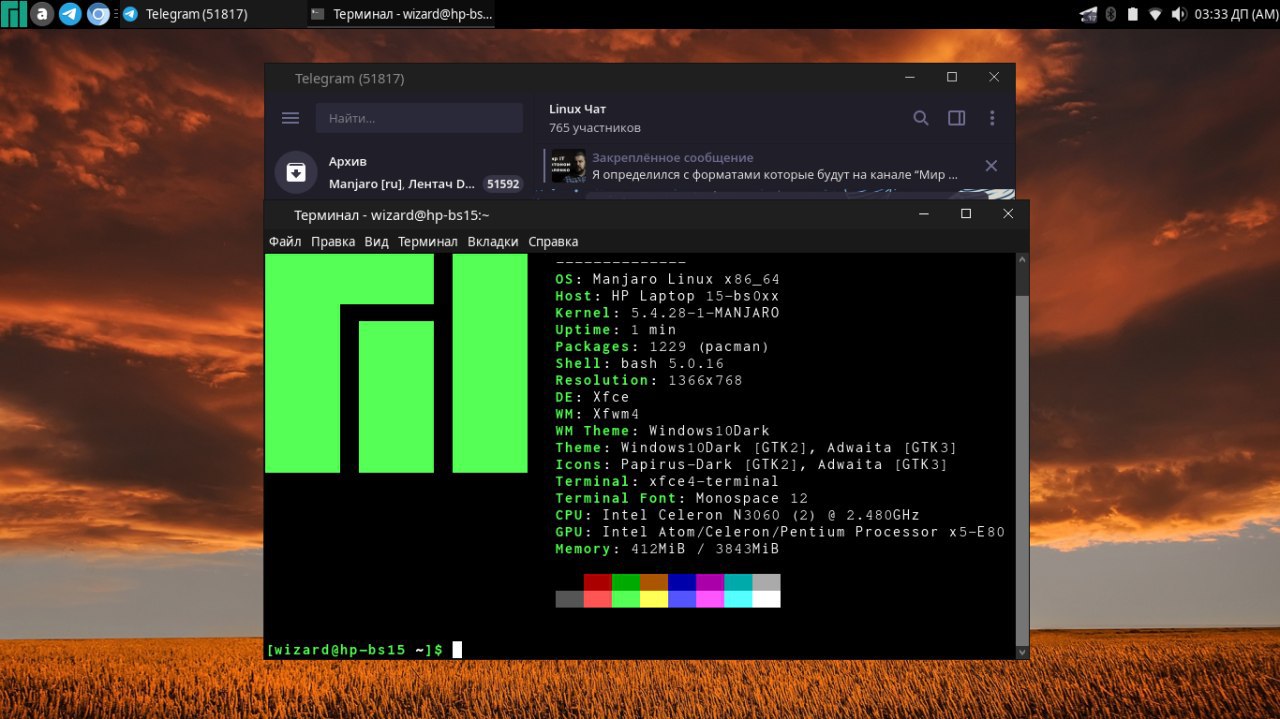Click the terminal scrollbar down arrow
The width and height of the screenshot is (1280, 719).
tap(1022, 653)
